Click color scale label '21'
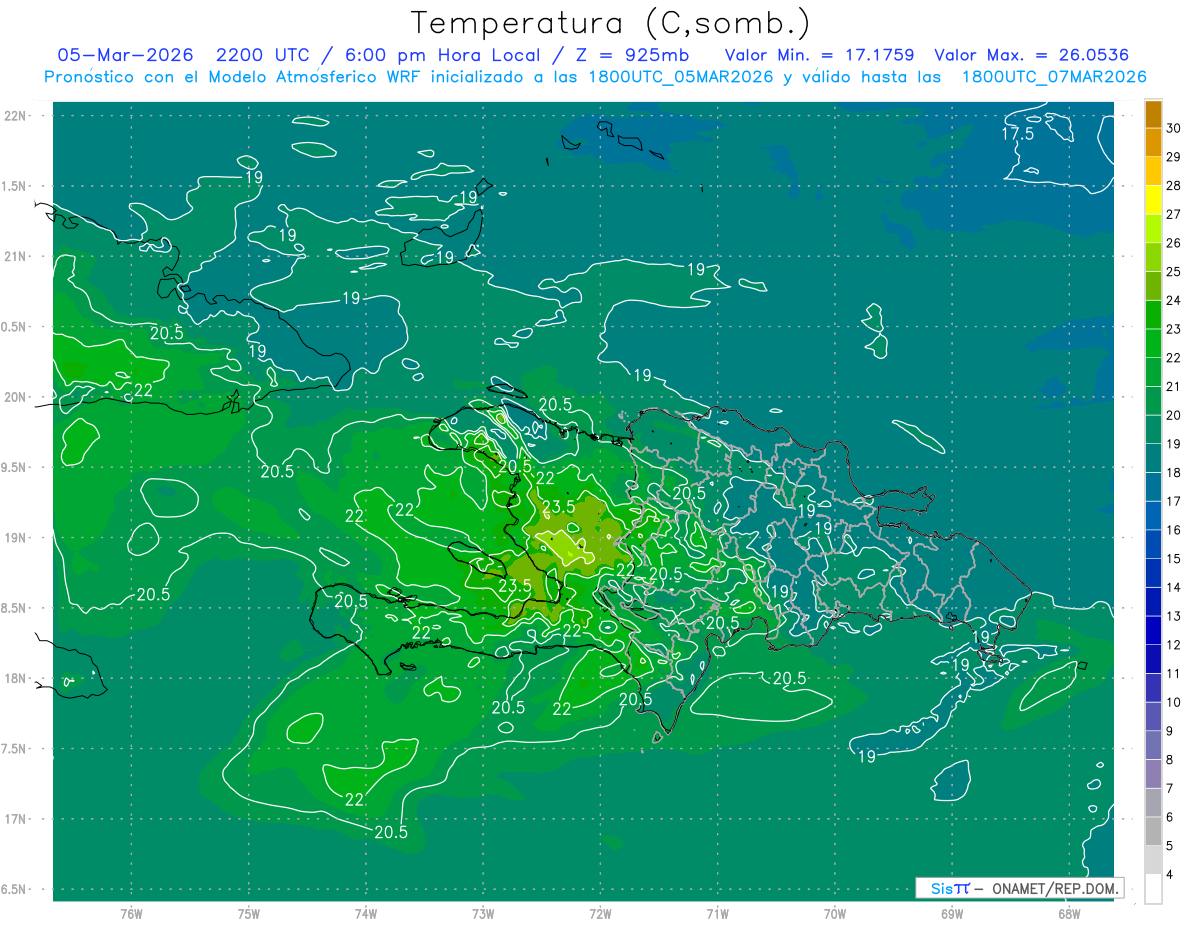 (x=1175, y=386)
